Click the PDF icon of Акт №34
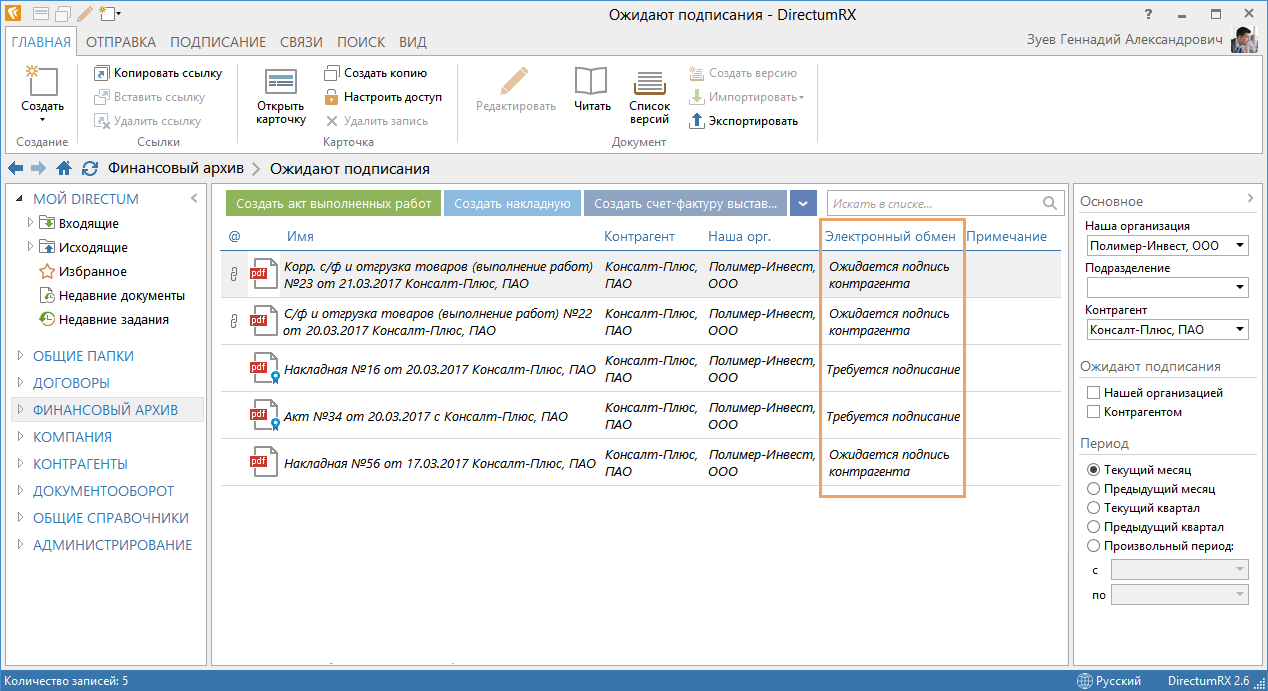 pos(262,416)
